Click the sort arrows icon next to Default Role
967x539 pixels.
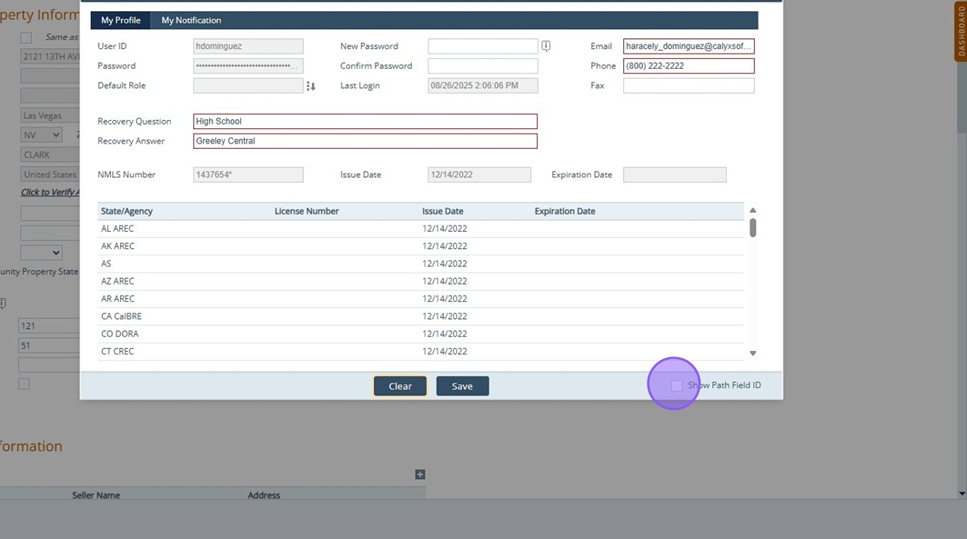(311, 87)
